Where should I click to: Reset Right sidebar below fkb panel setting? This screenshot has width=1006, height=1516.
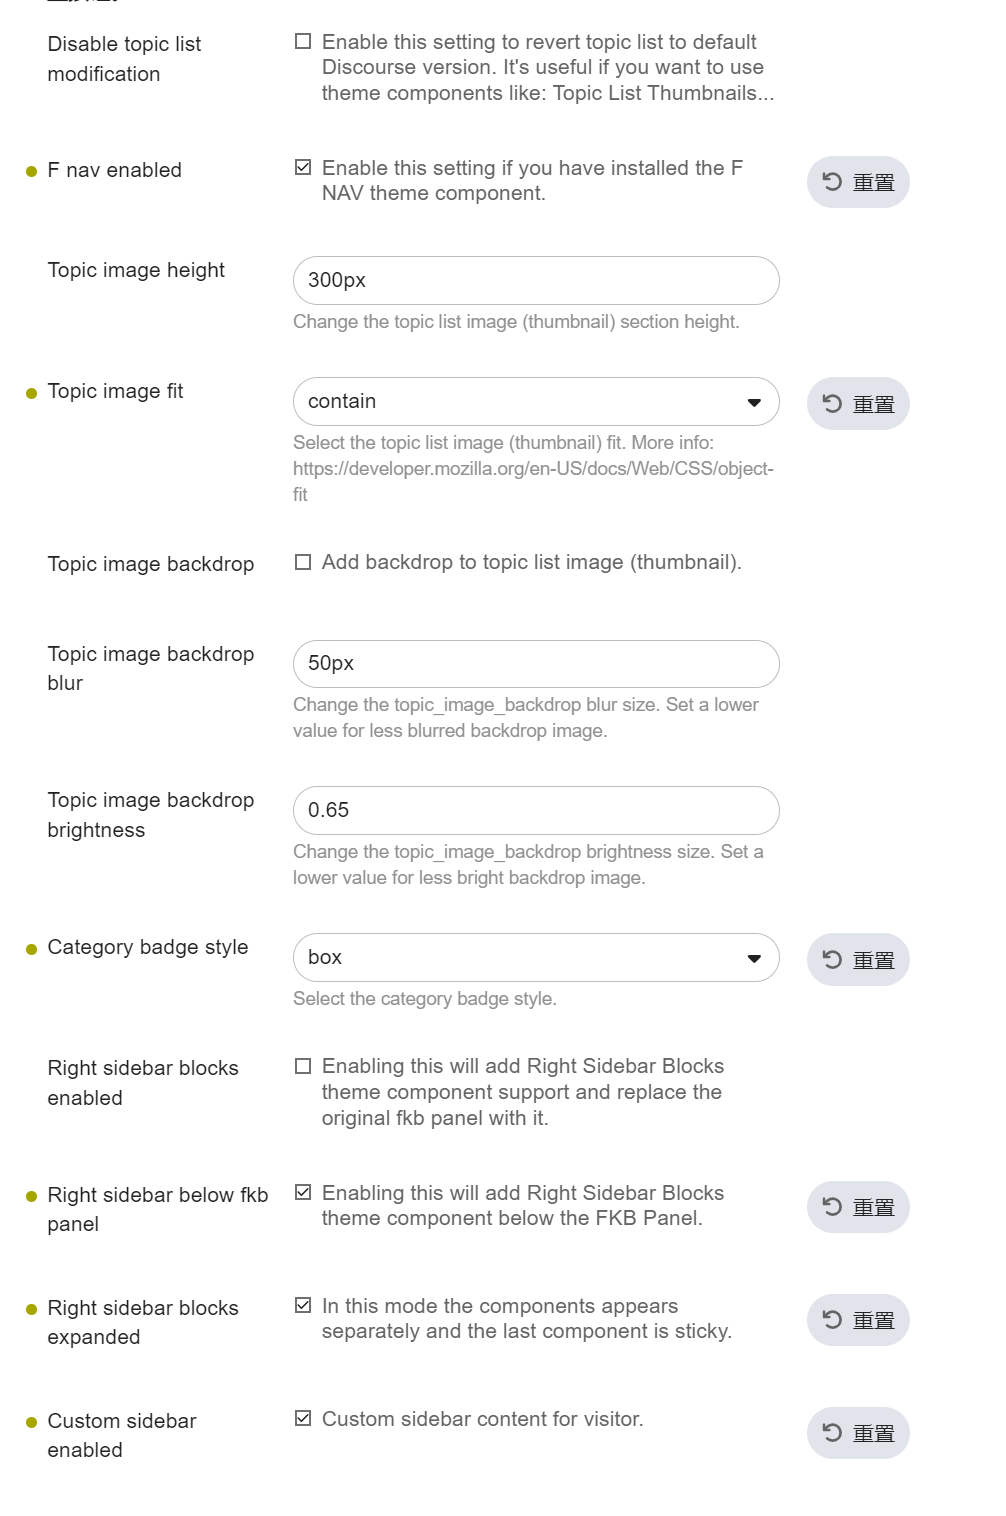858,1207
